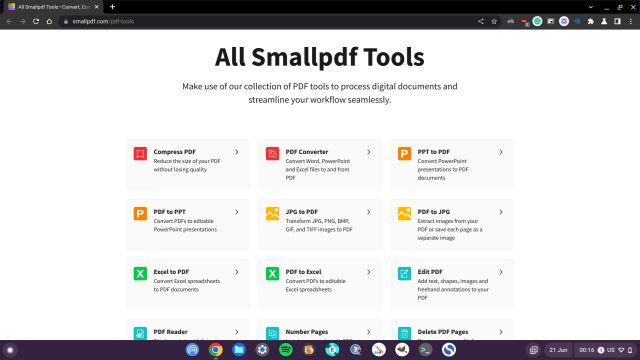Click the PDF to JPG chevron arrow
640x360 pixels.
(501, 212)
